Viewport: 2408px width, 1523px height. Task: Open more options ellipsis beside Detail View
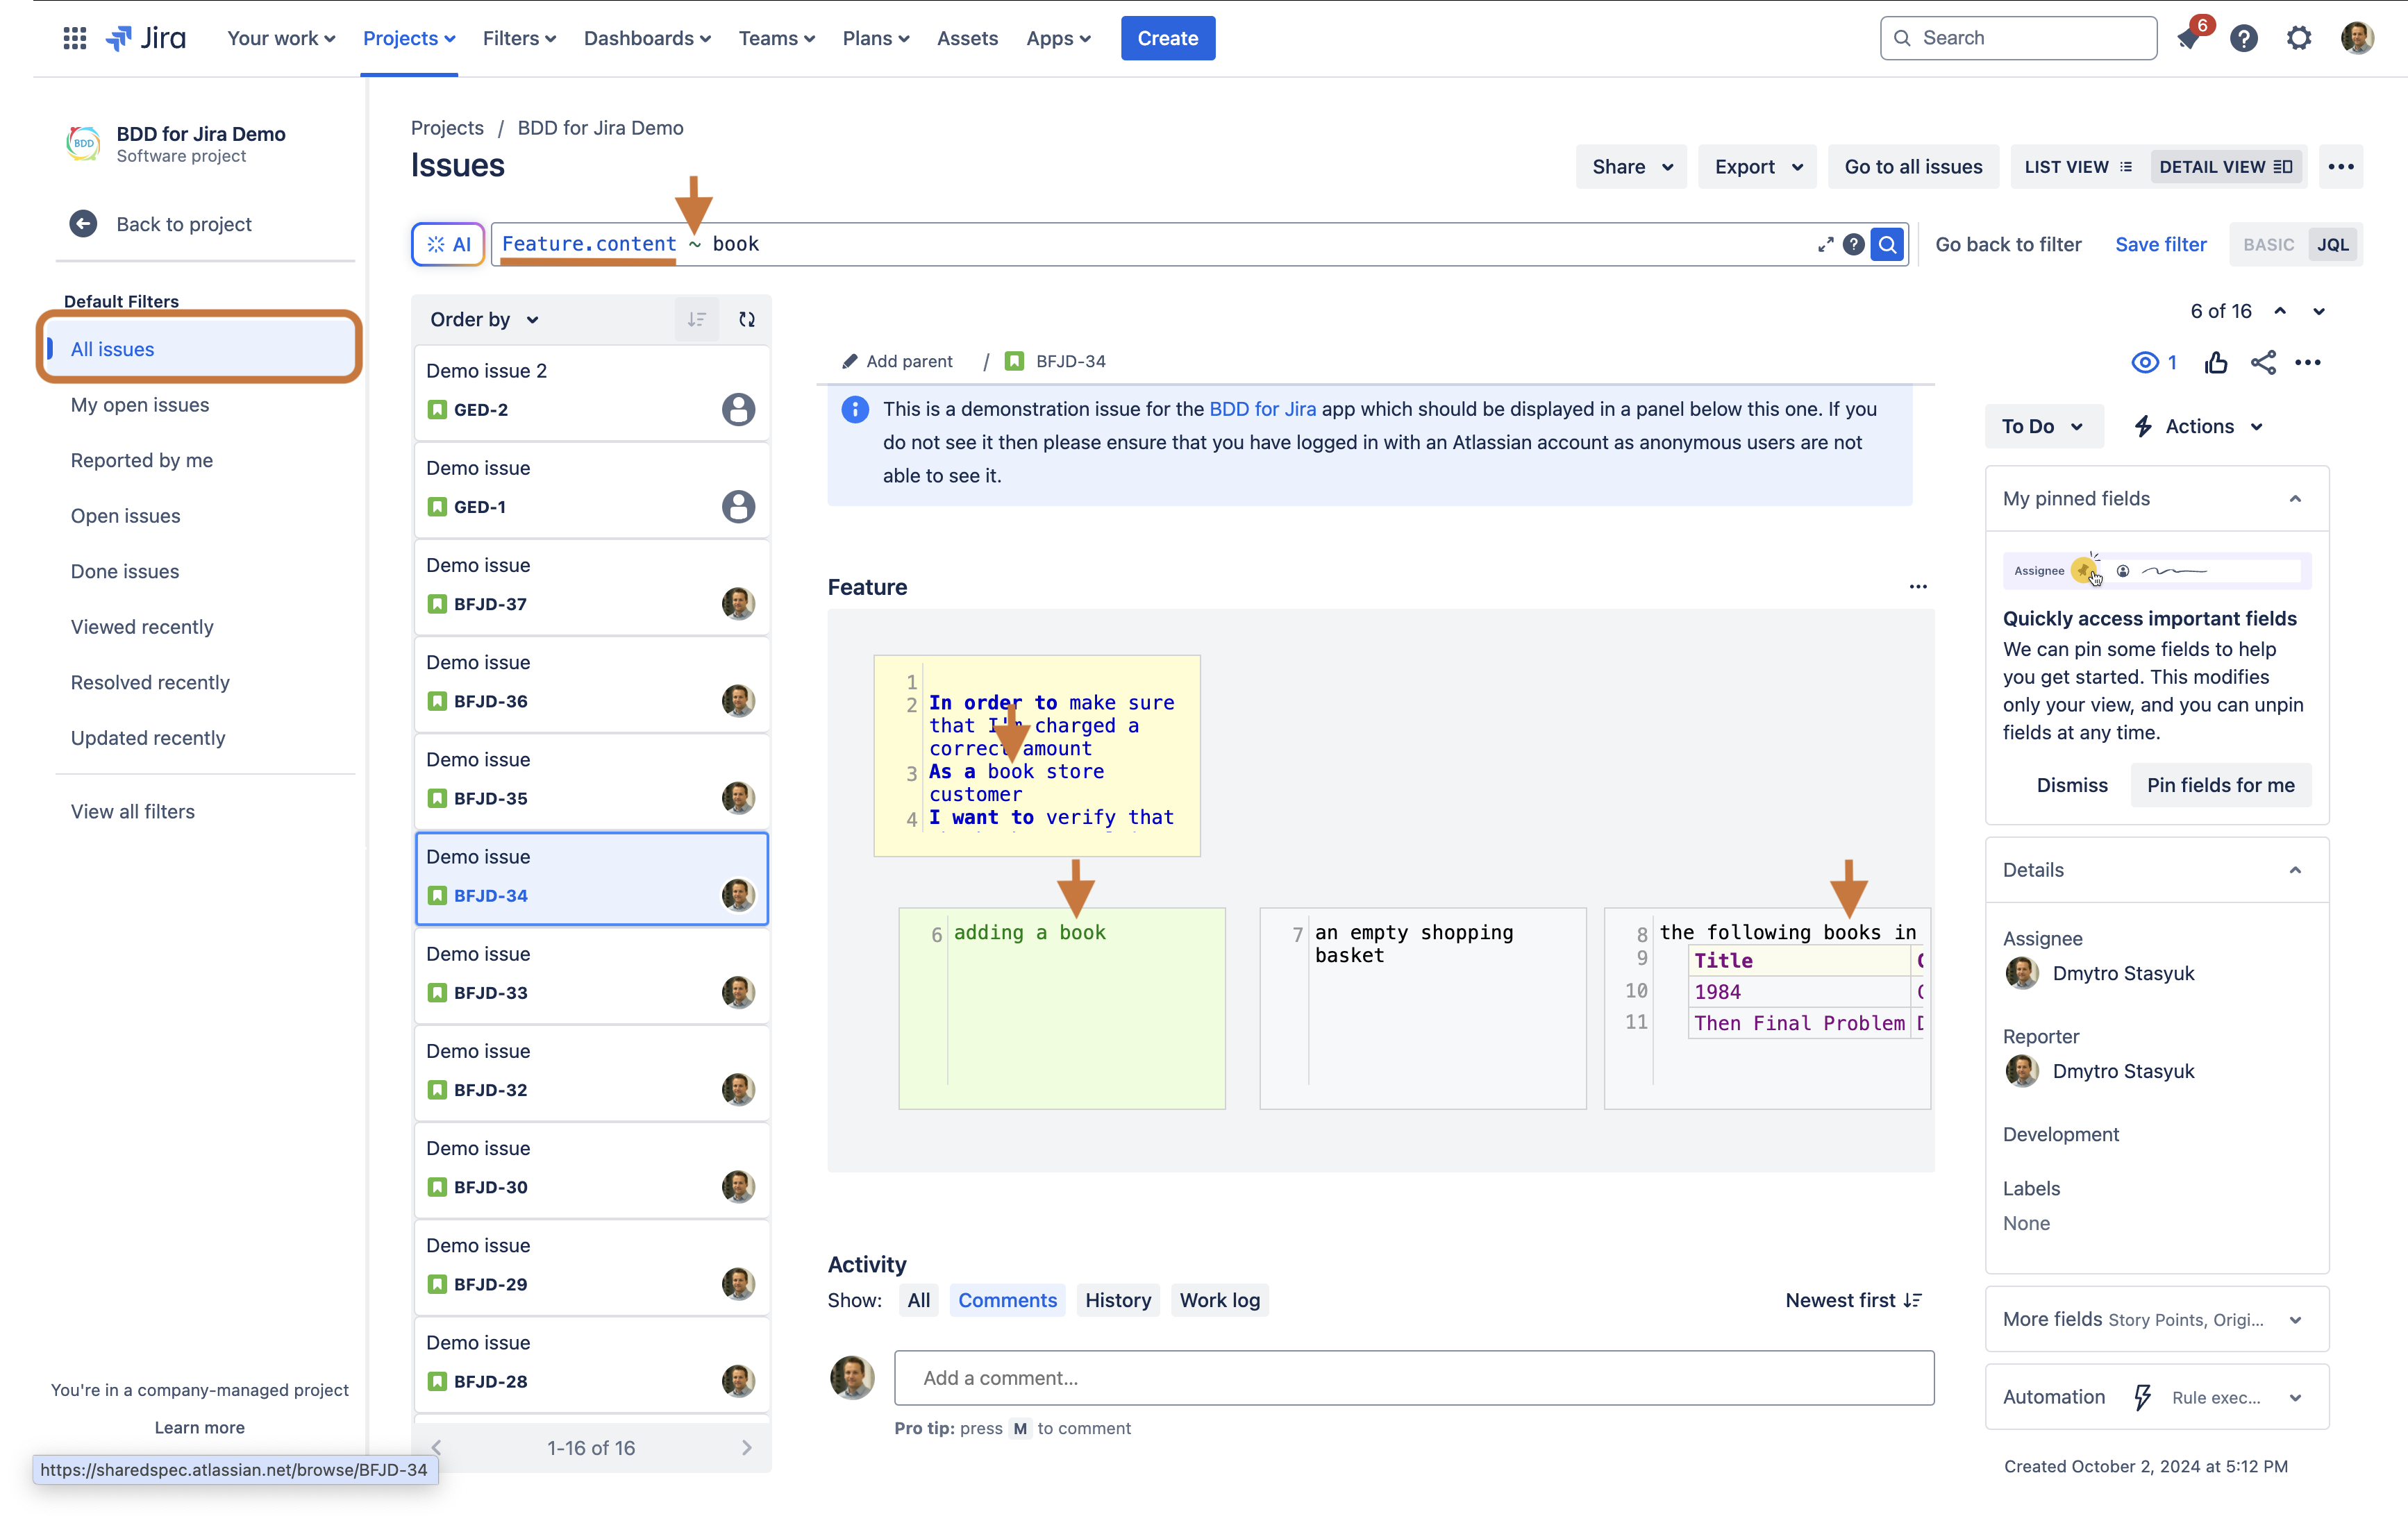coord(2341,167)
